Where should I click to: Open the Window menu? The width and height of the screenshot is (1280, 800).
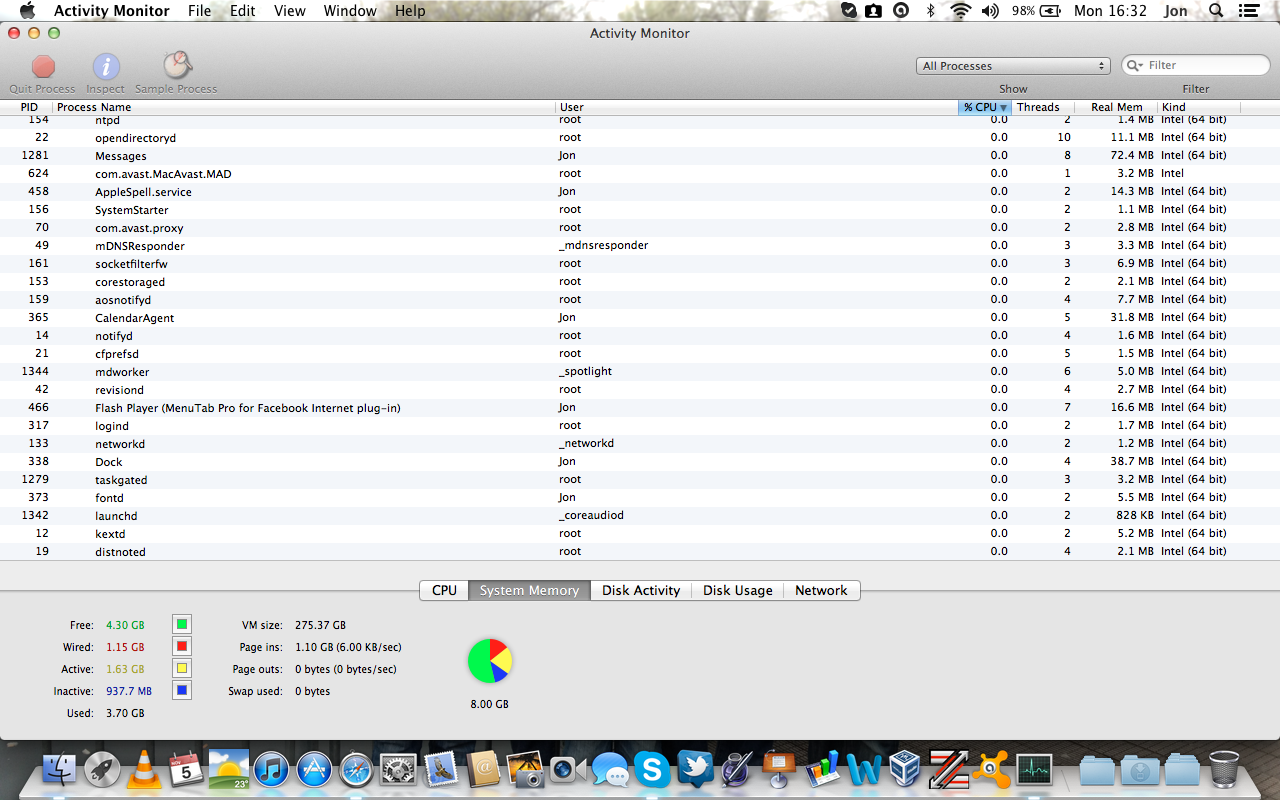click(350, 11)
